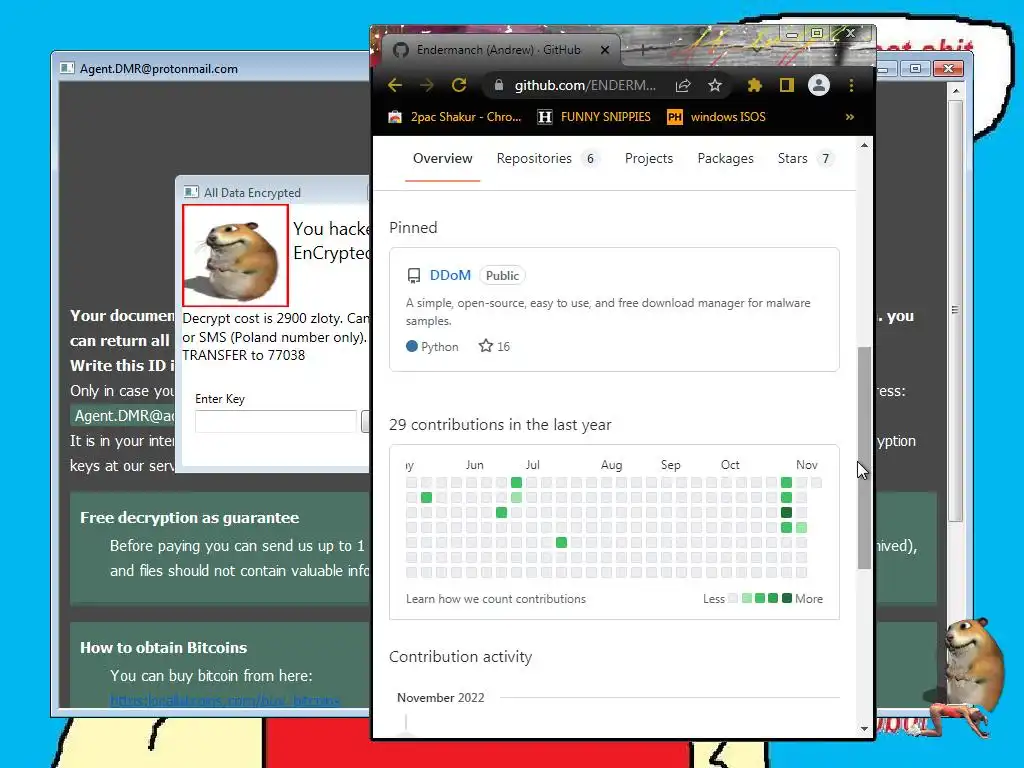Viewport: 1024px width, 768px height.
Task: Open Chrome three-dot menu
Action: pos(851,86)
